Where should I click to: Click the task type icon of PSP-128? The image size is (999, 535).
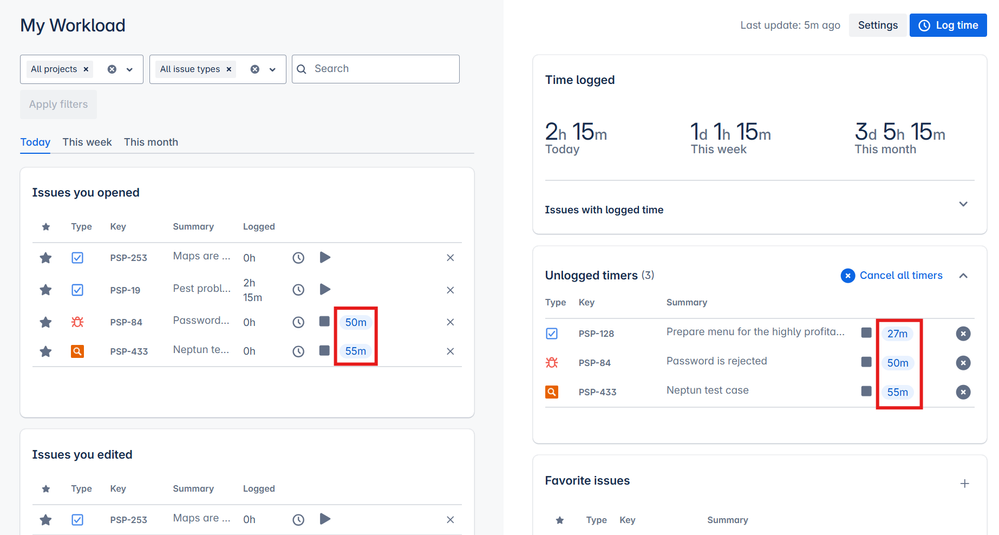point(552,333)
